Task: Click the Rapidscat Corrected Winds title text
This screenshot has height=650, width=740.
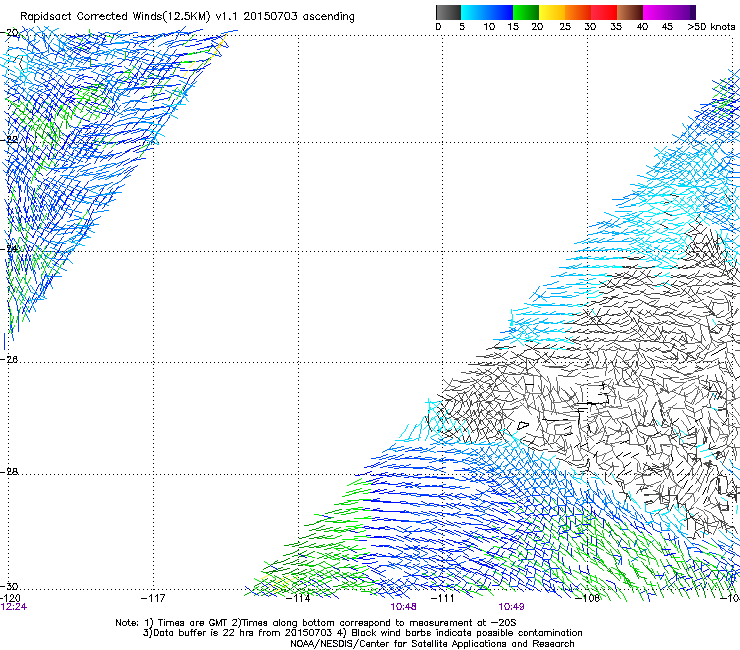Action: [187, 17]
